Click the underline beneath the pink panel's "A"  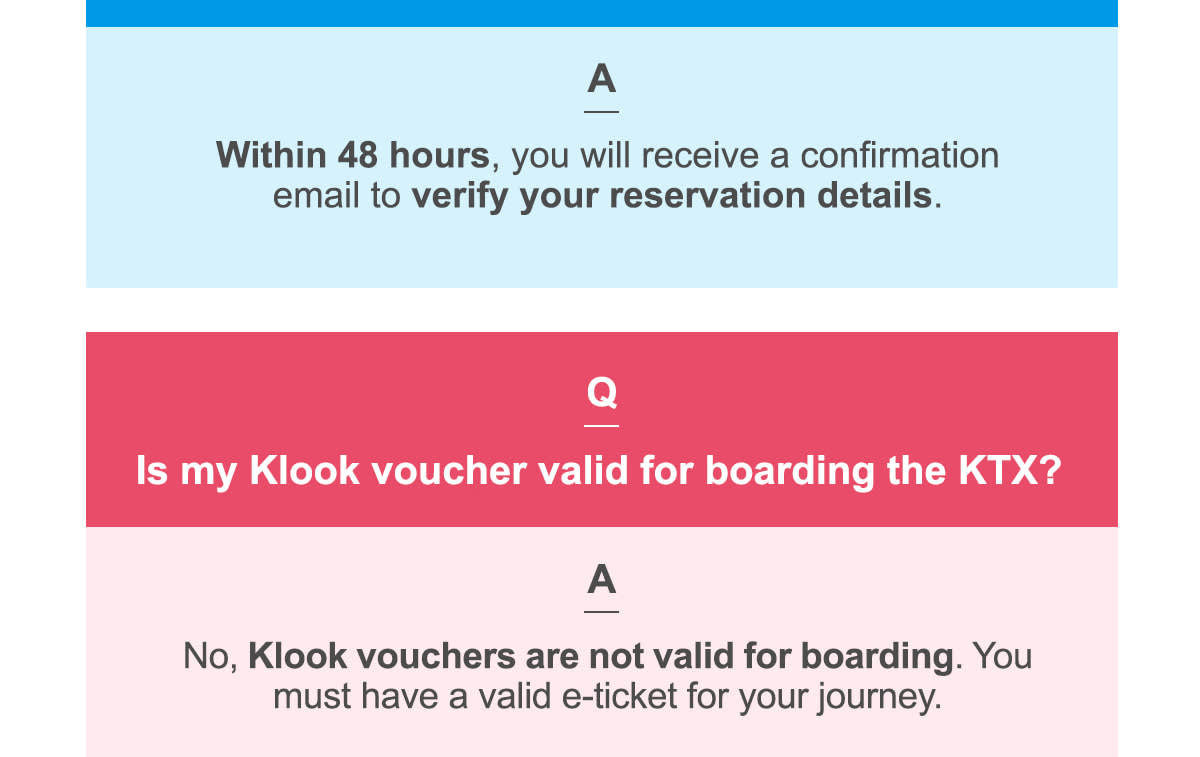click(x=601, y=611)
